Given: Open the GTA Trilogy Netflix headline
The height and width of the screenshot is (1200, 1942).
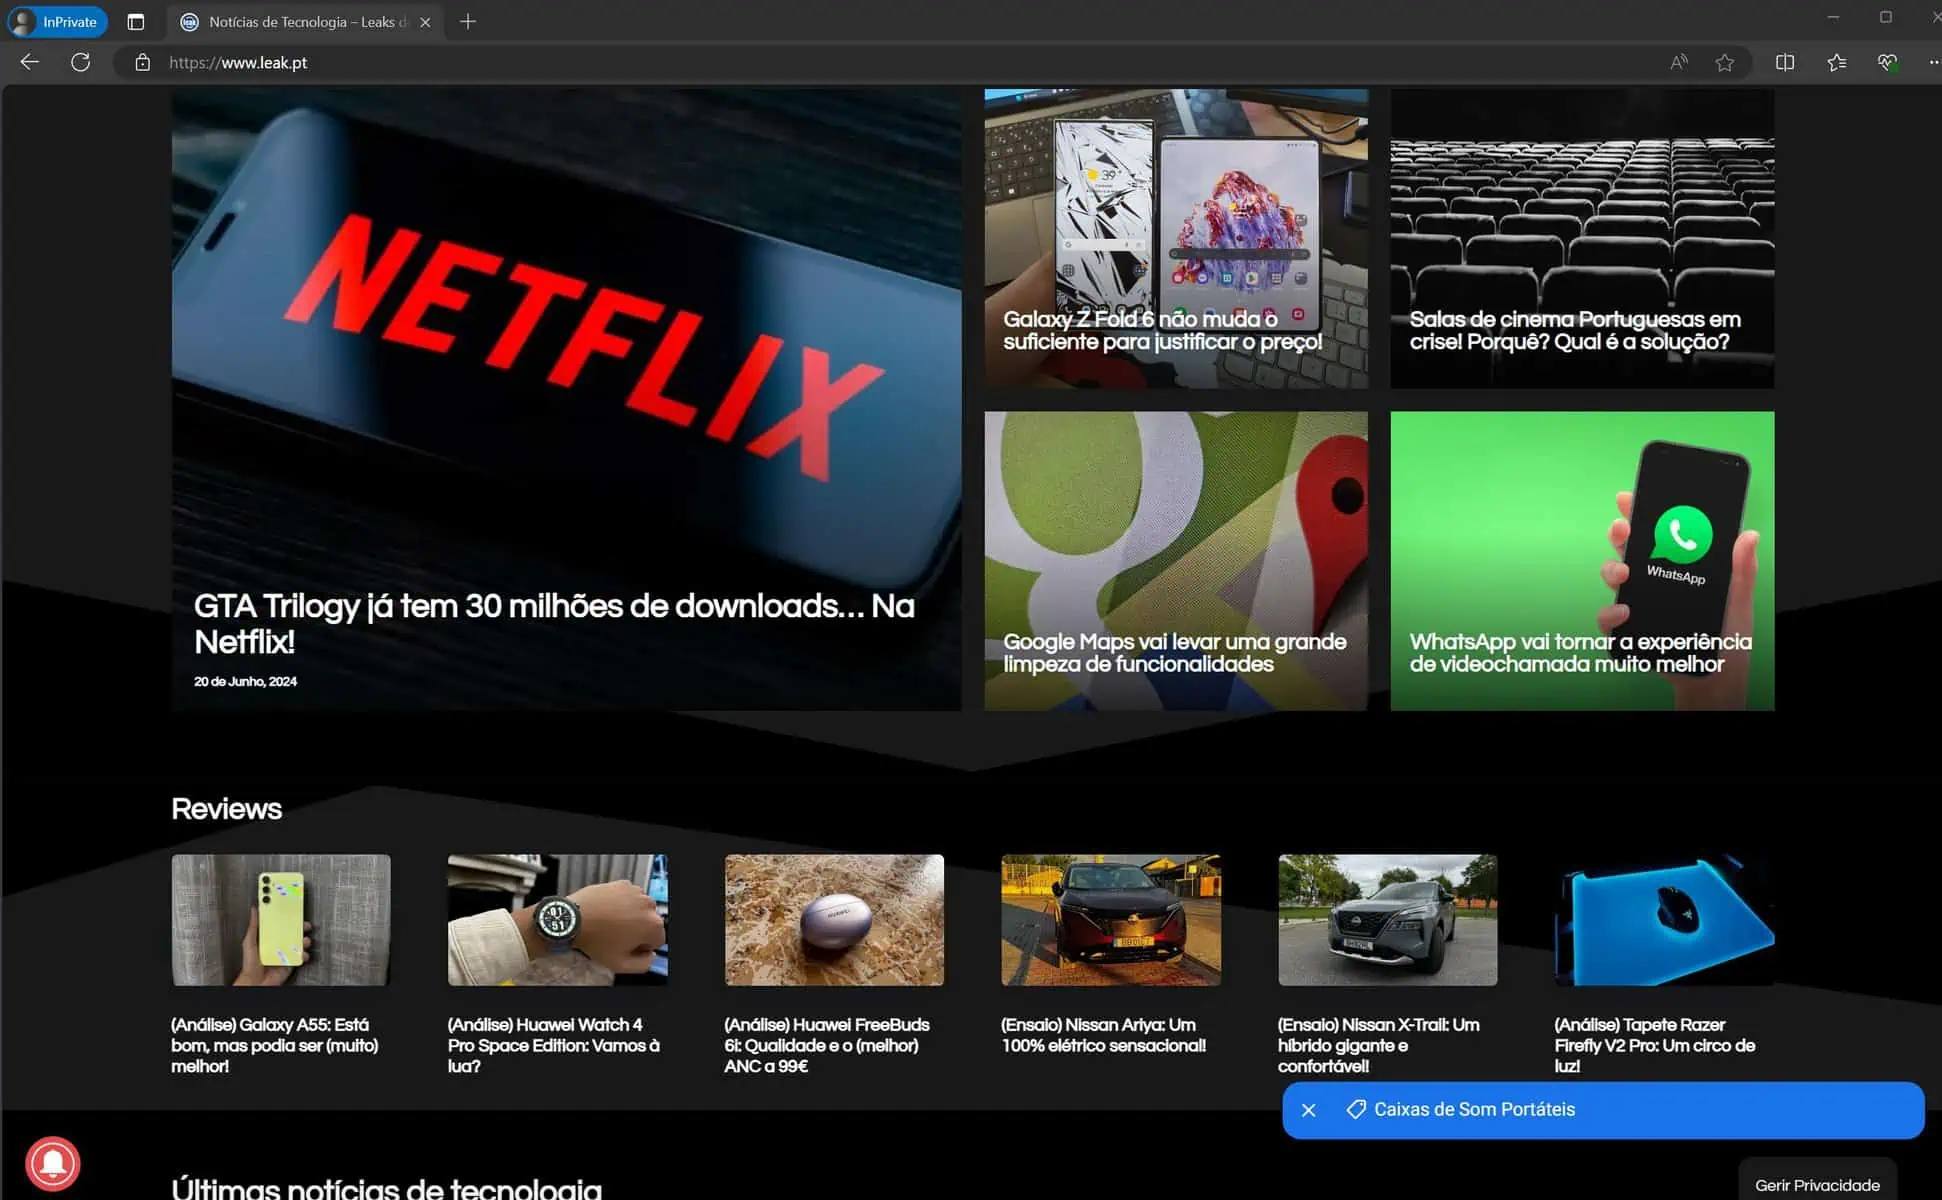Looking at the screenshot, I should click(554, 623).
